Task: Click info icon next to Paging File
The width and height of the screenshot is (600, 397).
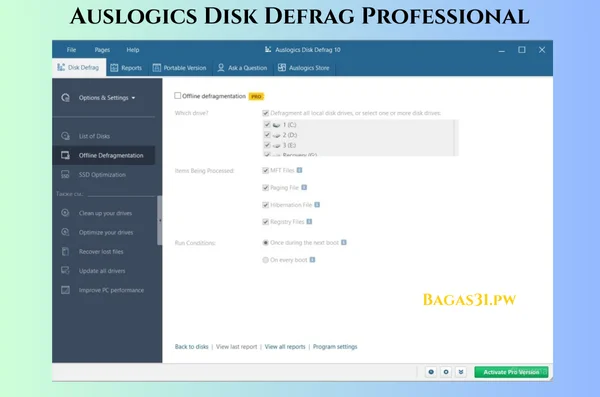Action: pos(304,187)
